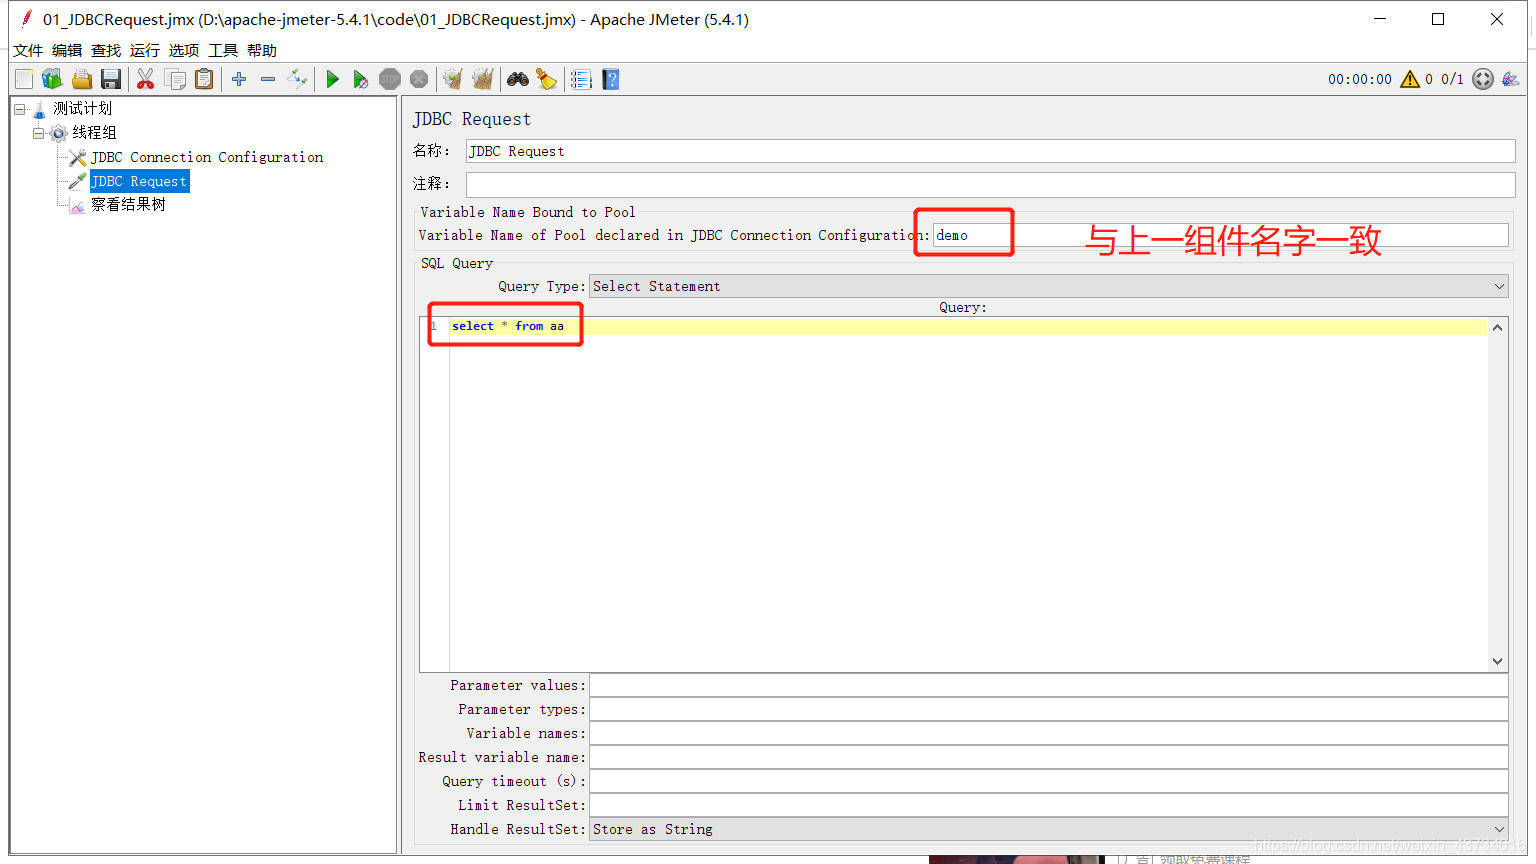The height and width of the screenshot is (864, 1536).
Task: Click the pool variable name field
Action: click(x=1220, y=235)
